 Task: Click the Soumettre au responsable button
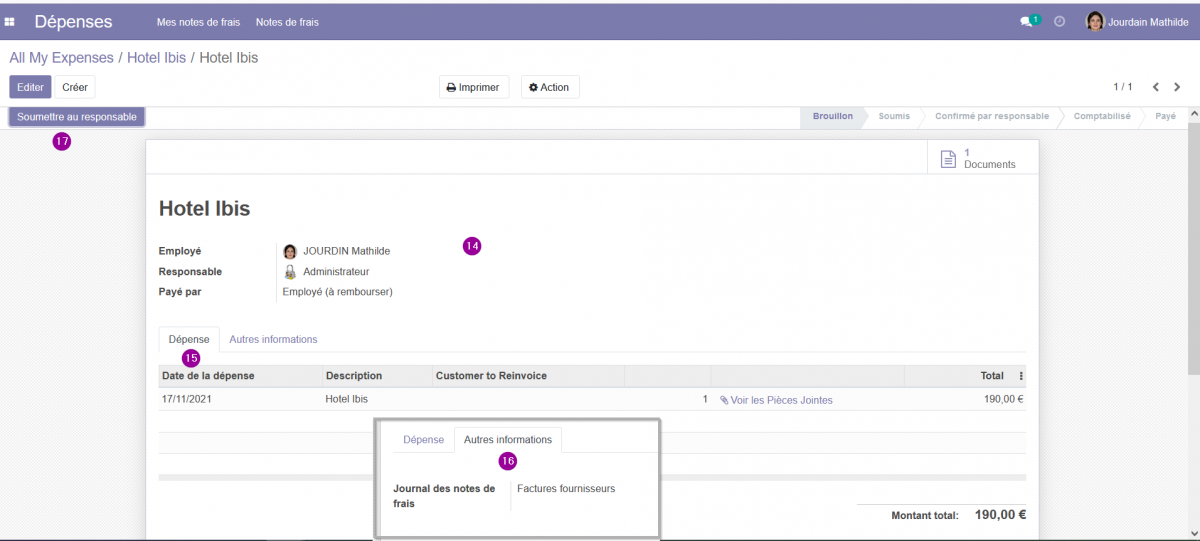(77, 117)
